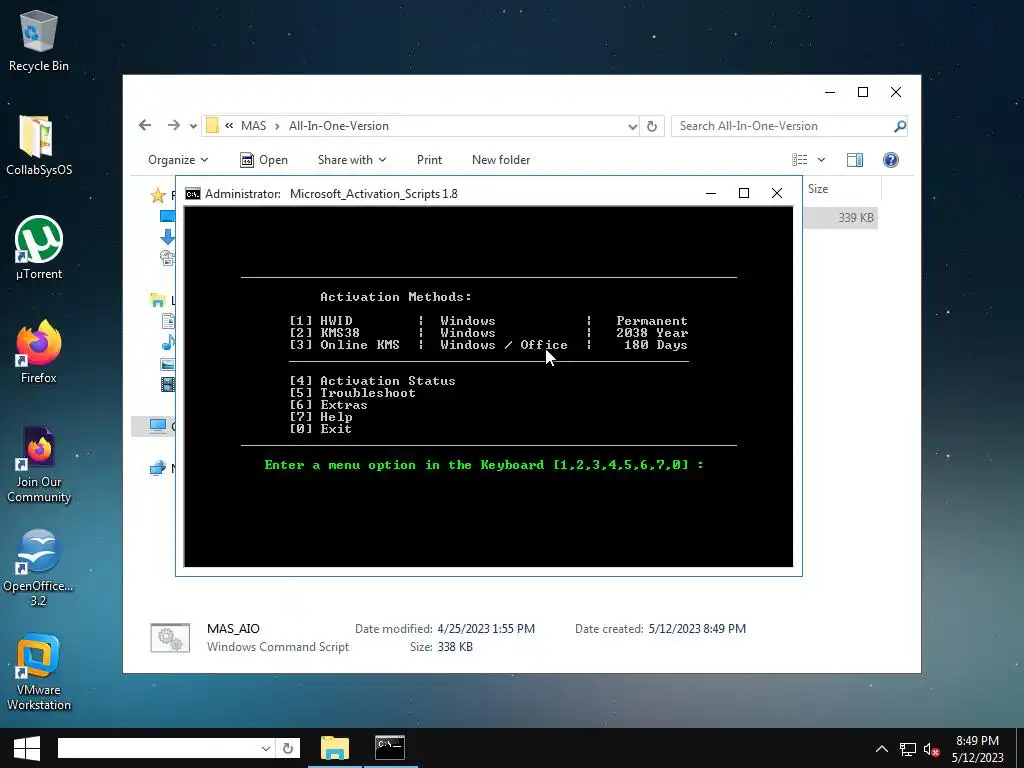
Task: Open muted volume tray icon
Action: click(x=931, y=749)
